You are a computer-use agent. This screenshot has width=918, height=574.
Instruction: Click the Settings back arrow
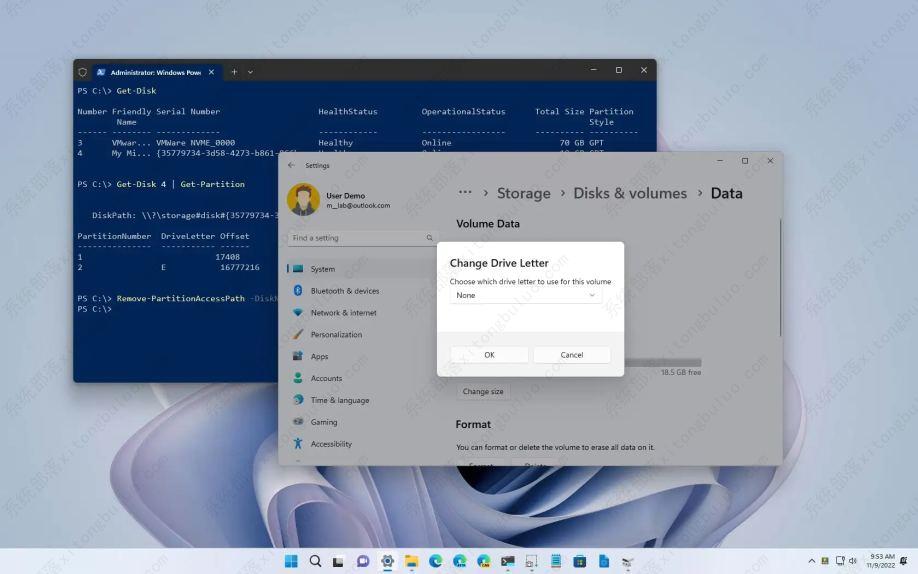[x=291, y=165]
